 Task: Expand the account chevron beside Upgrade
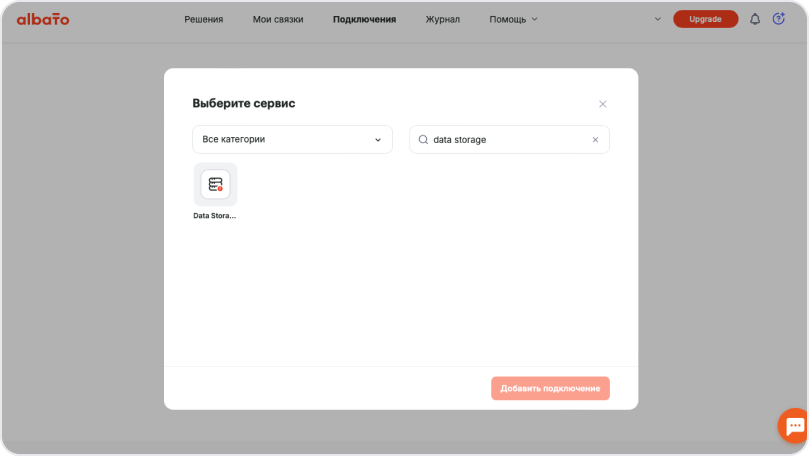[657, 19]
